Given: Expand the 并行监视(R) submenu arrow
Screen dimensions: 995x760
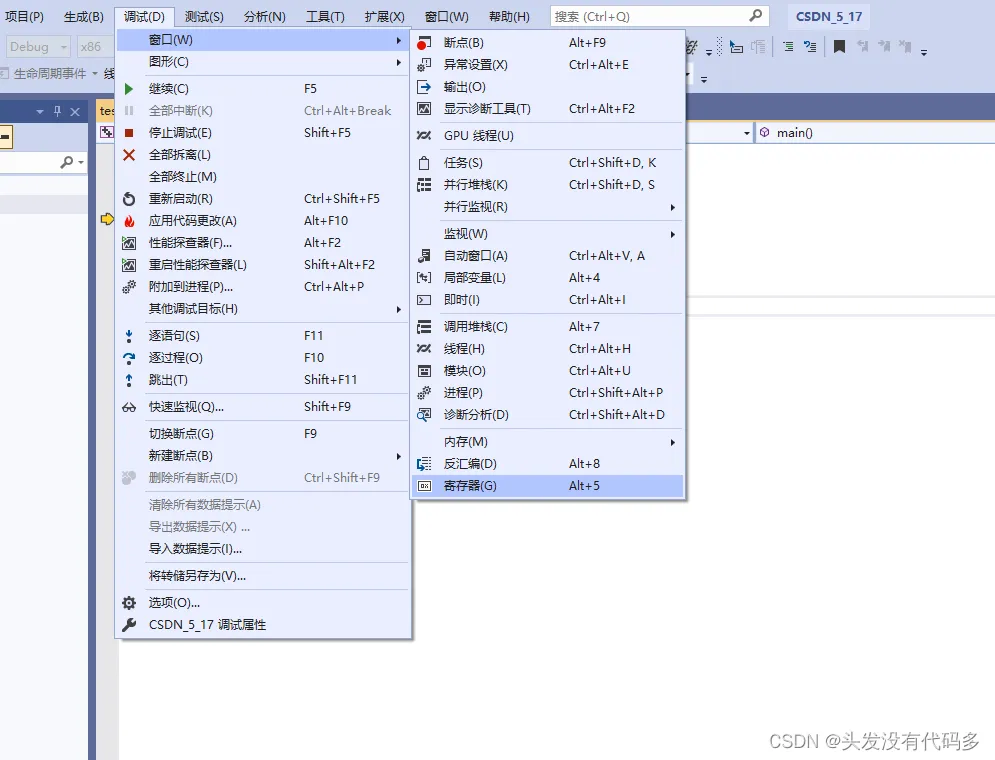Looking at the screenshot, I should [x=673, y=207].
